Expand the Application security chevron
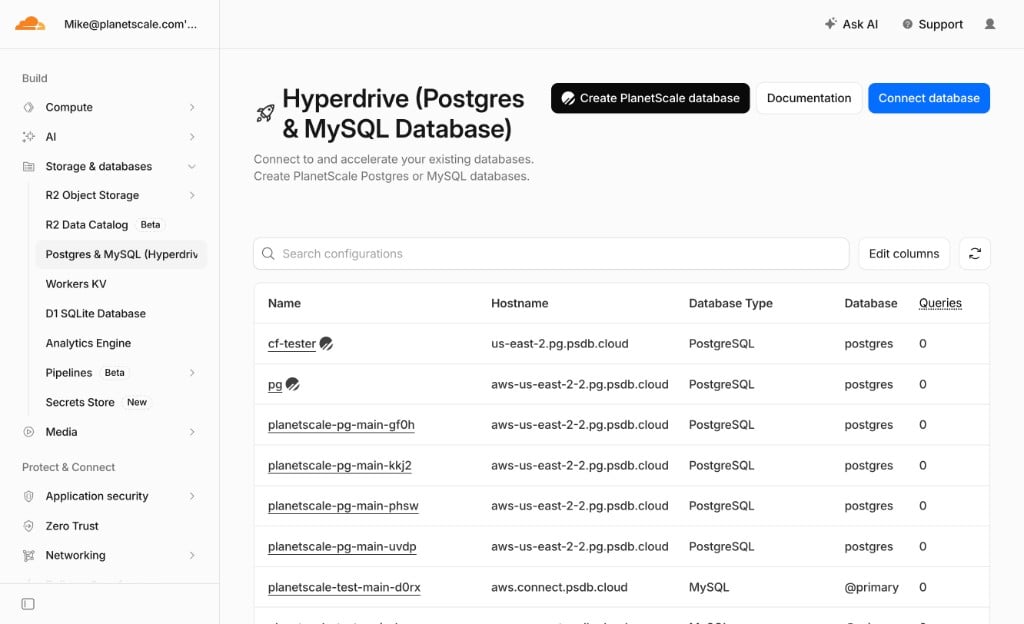This screenshot has width=1024, height=624. point(192,496)
